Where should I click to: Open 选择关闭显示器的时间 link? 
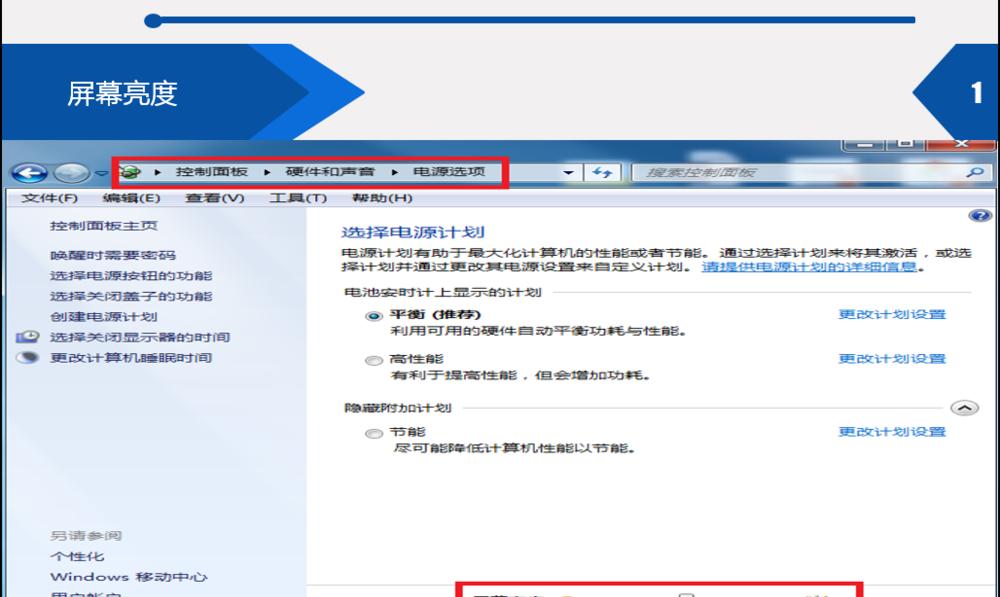tap(140, 337)
